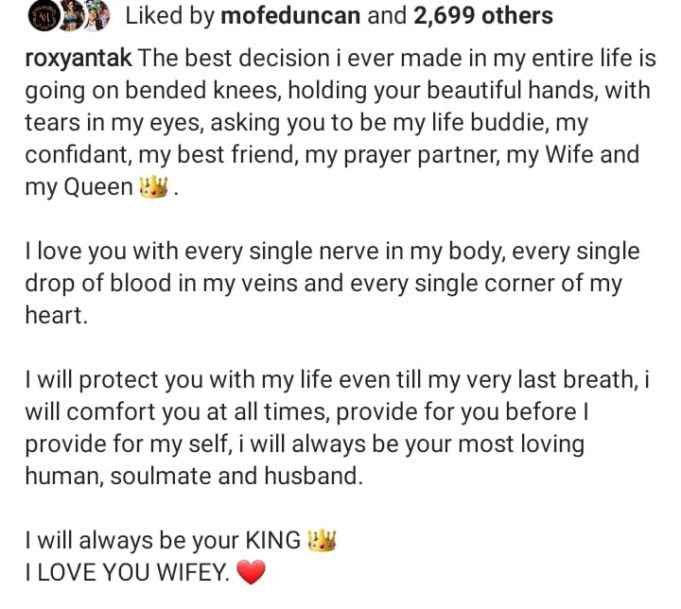The image size is (681, 609).
Task: Click the word 'husband.' in the caption
Action: tap(313, 476)
